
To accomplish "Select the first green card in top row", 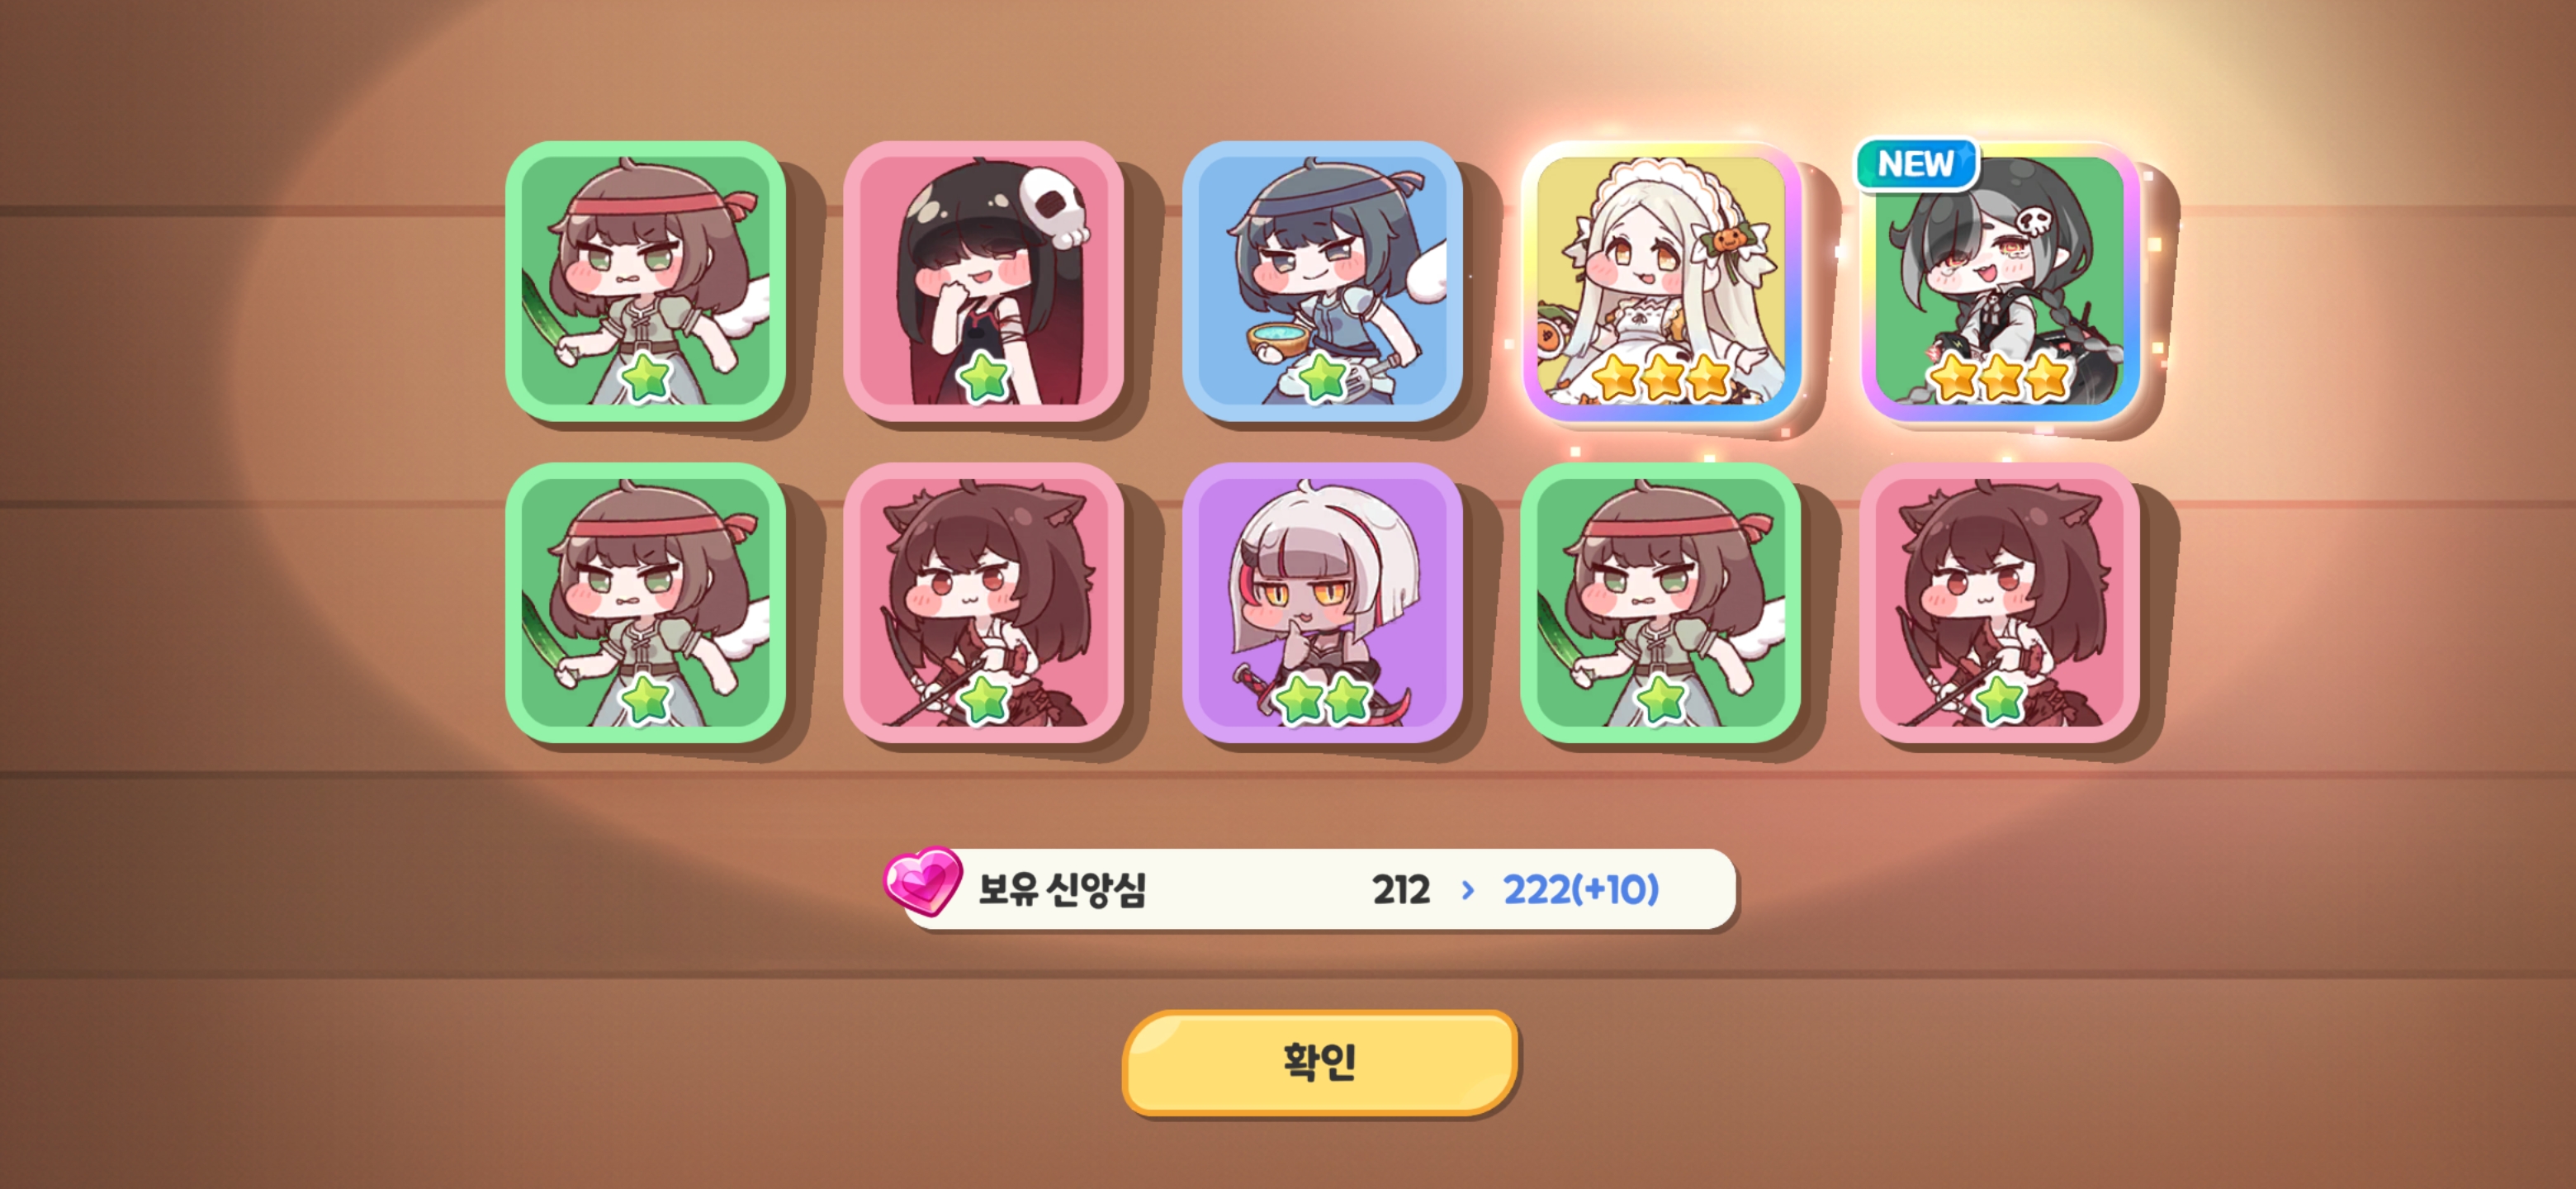I will point(645,281).
